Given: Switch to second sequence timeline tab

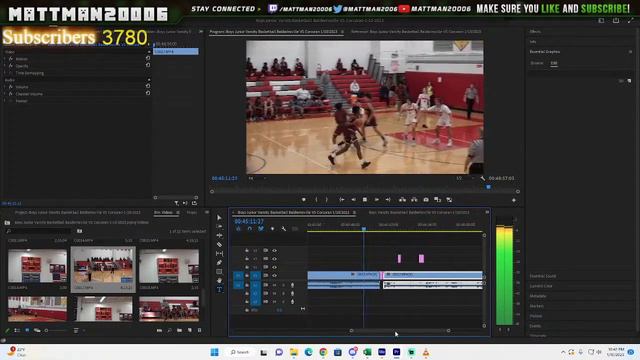Looking at the screenshot, I should pos(419,213).
